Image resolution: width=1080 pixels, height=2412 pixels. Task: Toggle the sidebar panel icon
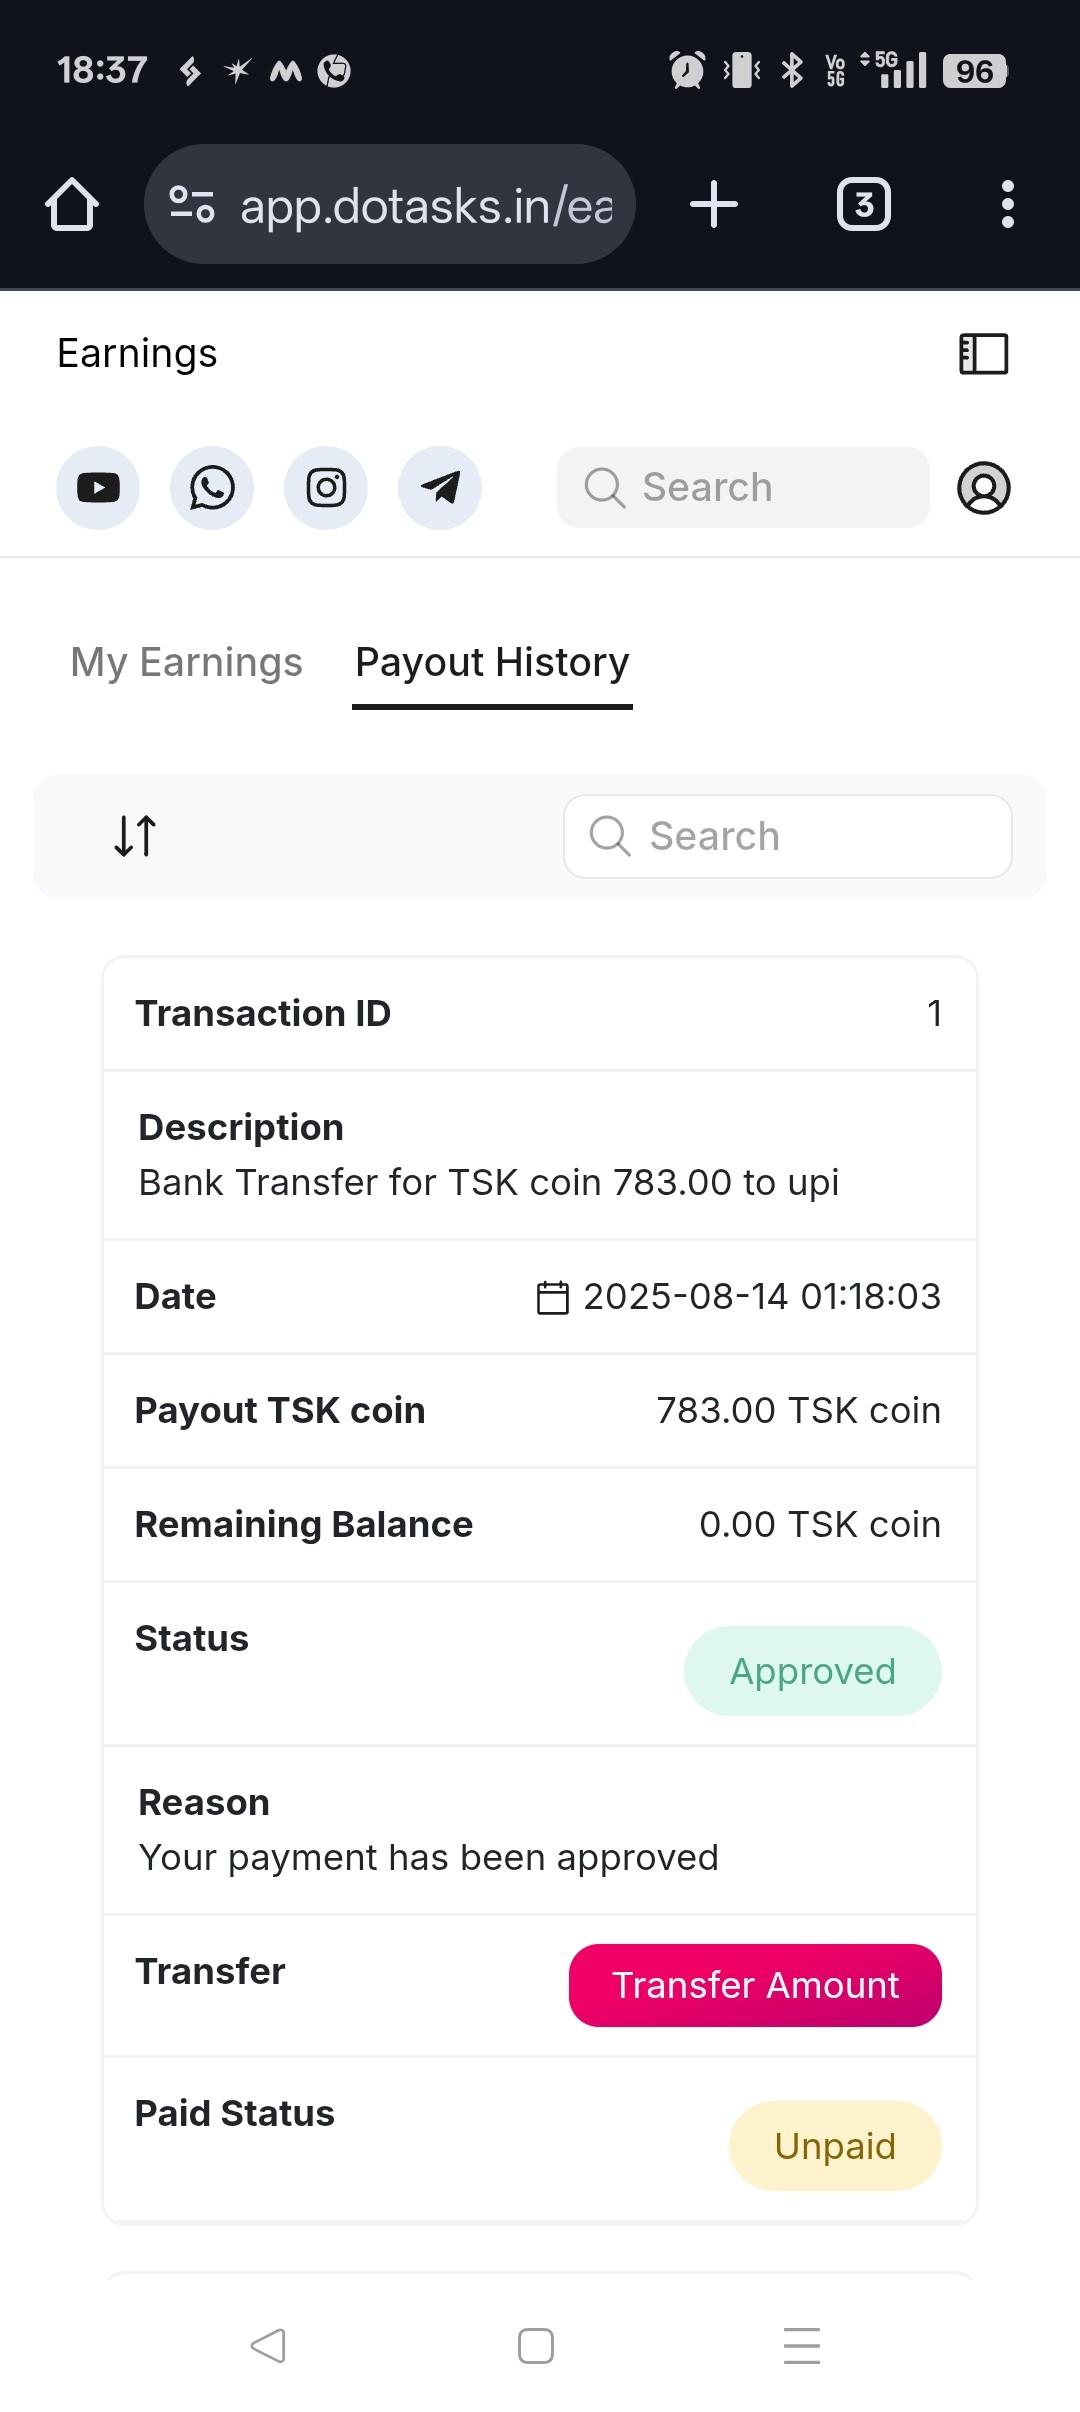[984, 354]
